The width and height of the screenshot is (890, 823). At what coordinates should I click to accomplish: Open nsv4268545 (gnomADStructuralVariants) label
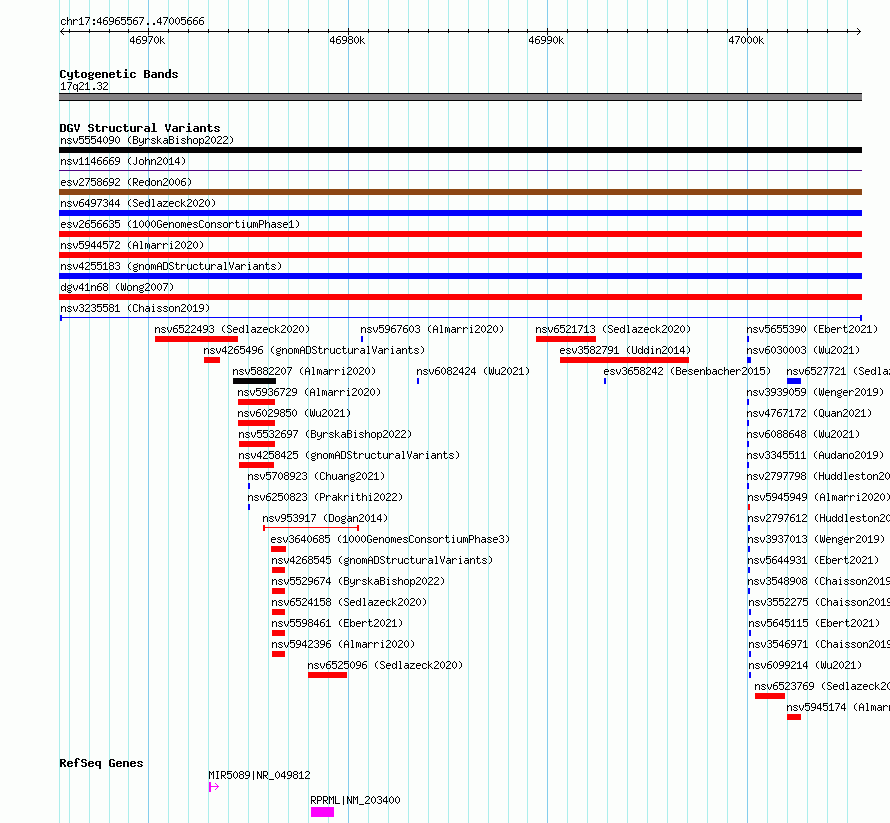(x=382, y=560)
